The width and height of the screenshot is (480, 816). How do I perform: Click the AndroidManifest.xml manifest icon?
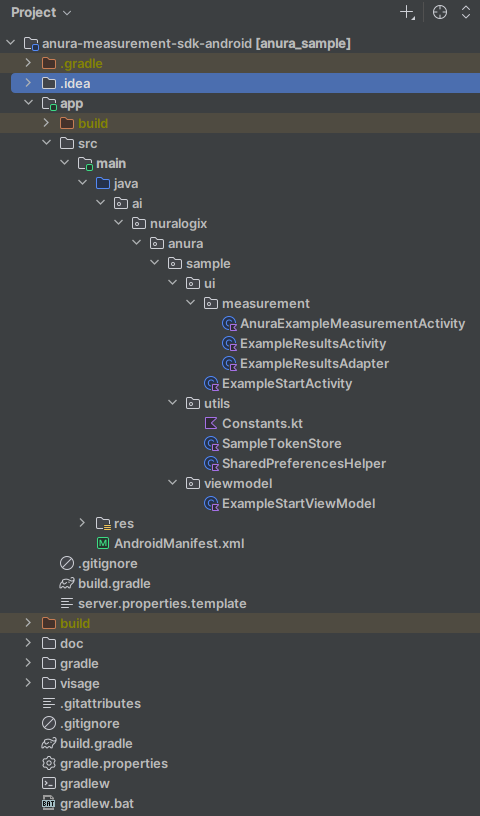point(103,543)
